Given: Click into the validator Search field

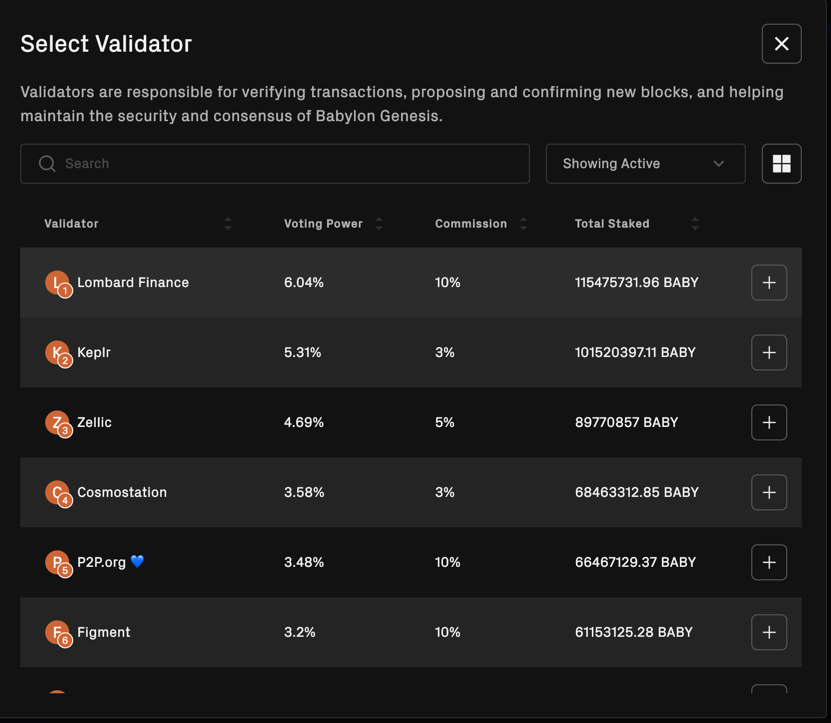Looking at the screenshot, I should click(x=290, y=164).
